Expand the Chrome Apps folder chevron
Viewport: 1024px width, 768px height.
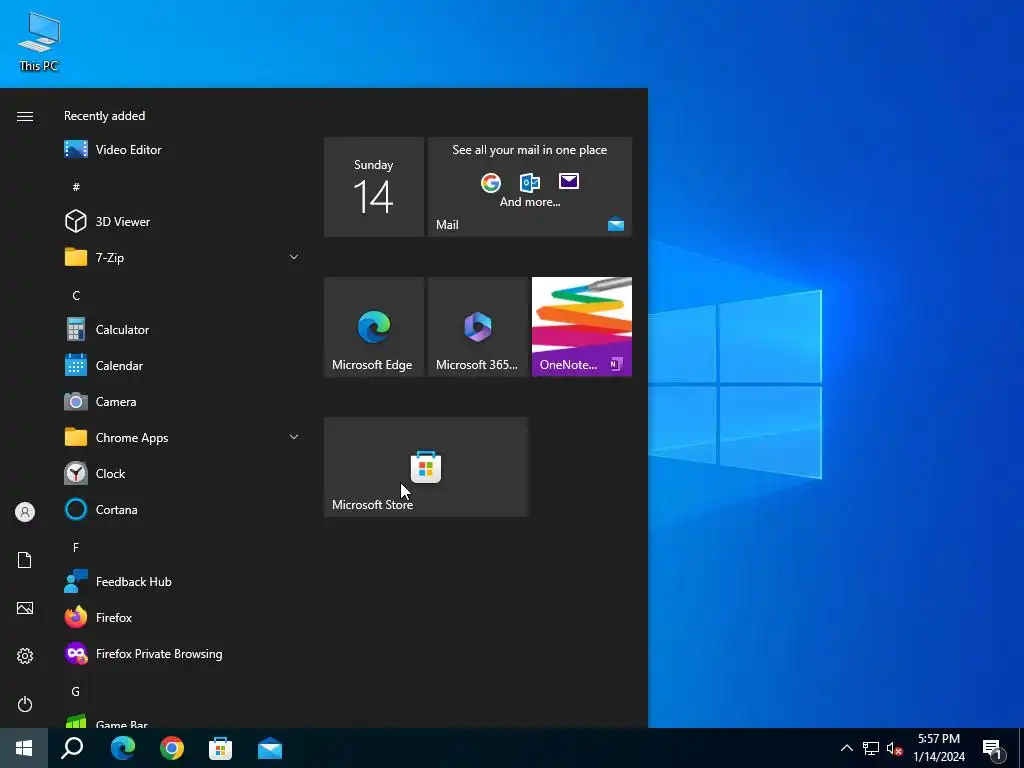tap(294, 438)
